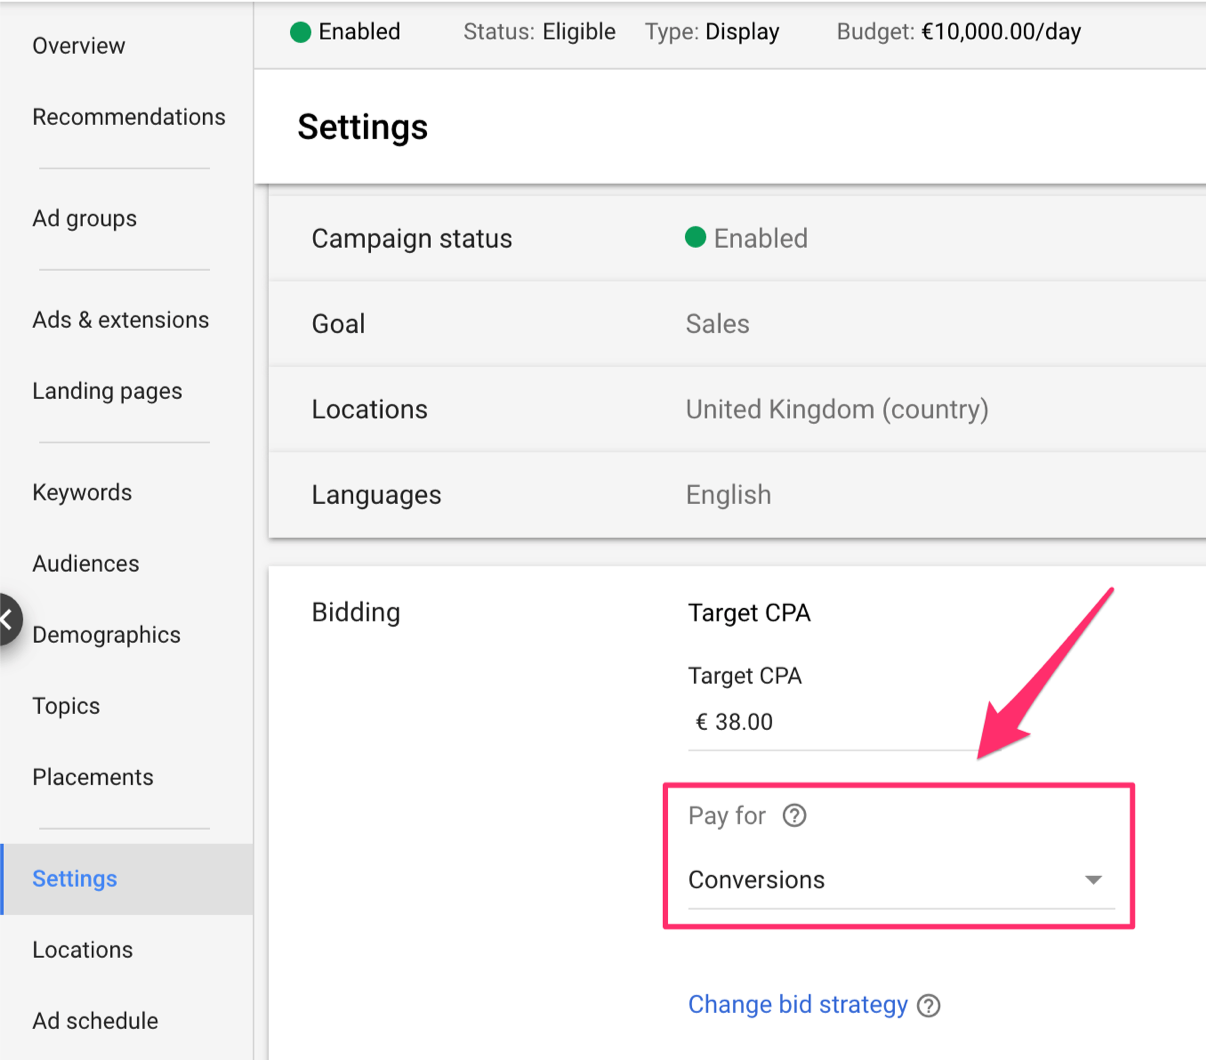The height and width of the screenshot is (1060, 1206).
Task: Open Ad schedule section
Action: [x=96, y=1021]
